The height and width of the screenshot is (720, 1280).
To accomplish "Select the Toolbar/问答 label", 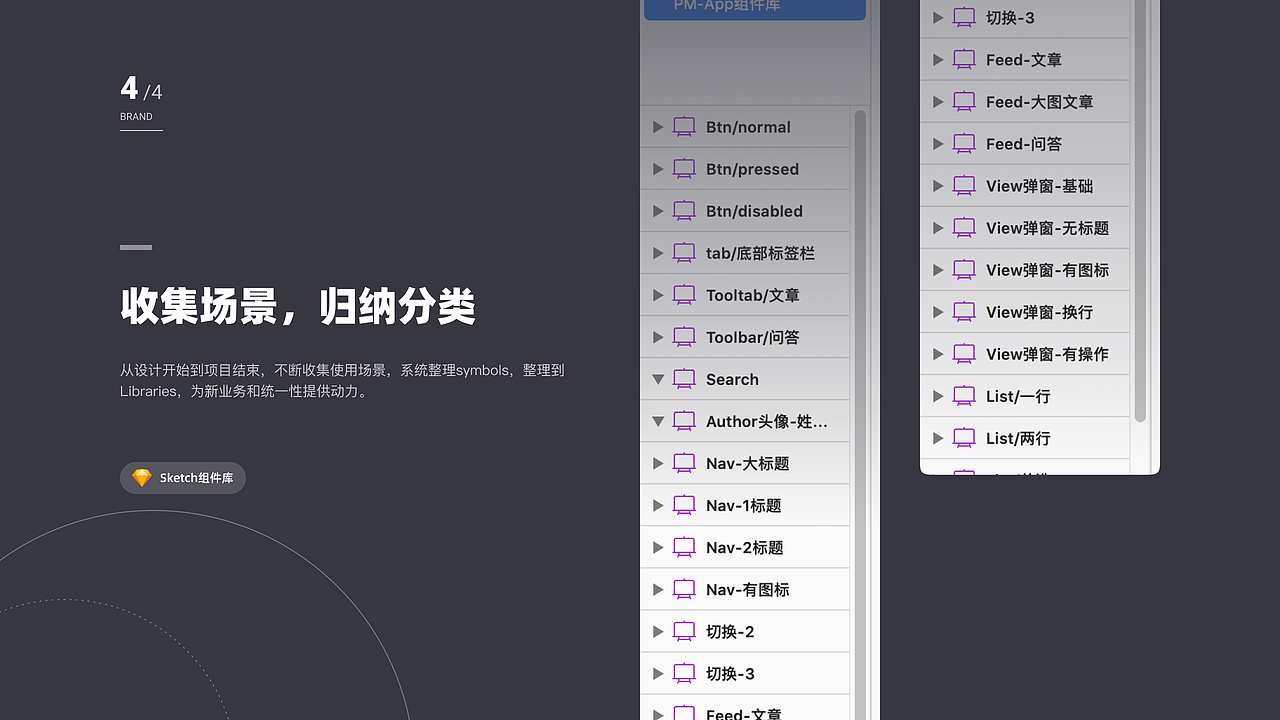I will pos(752,337).
